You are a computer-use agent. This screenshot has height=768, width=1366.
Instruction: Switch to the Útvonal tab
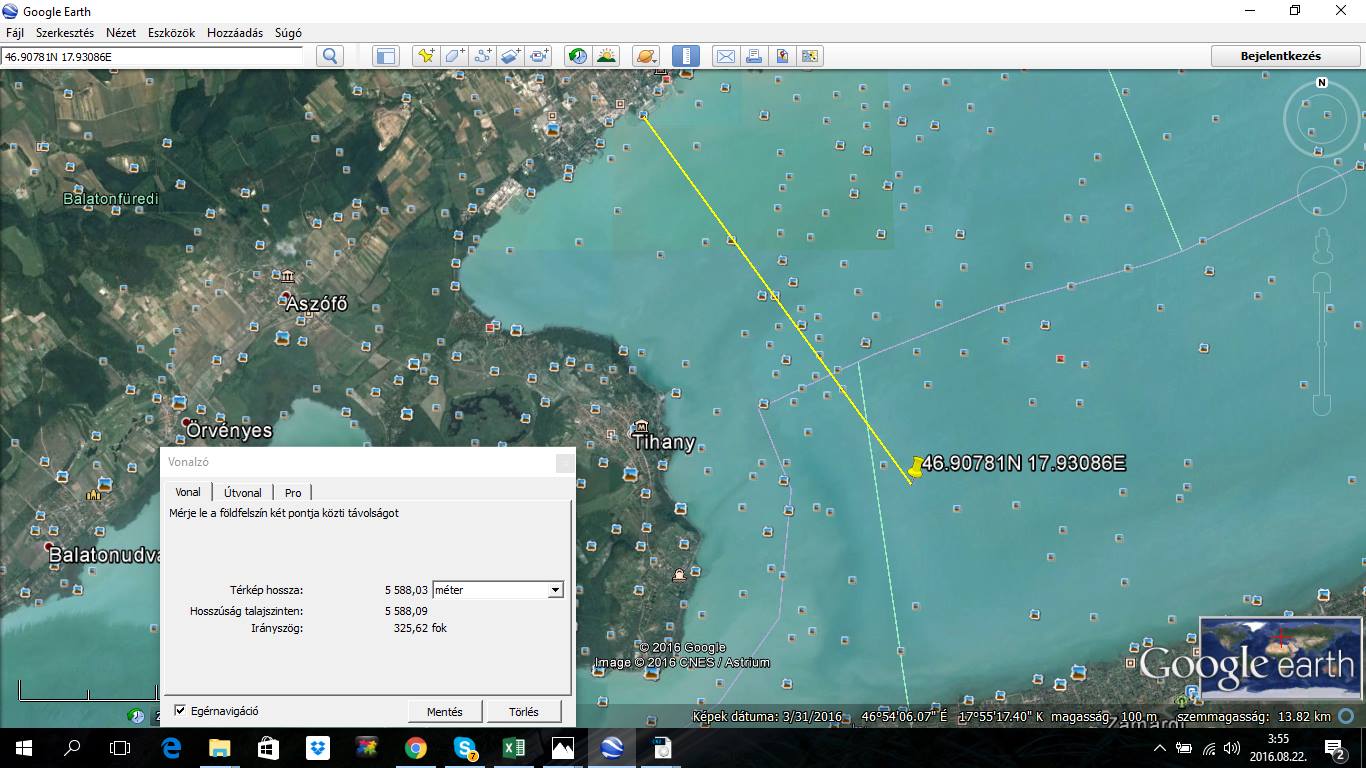point(242,492)
